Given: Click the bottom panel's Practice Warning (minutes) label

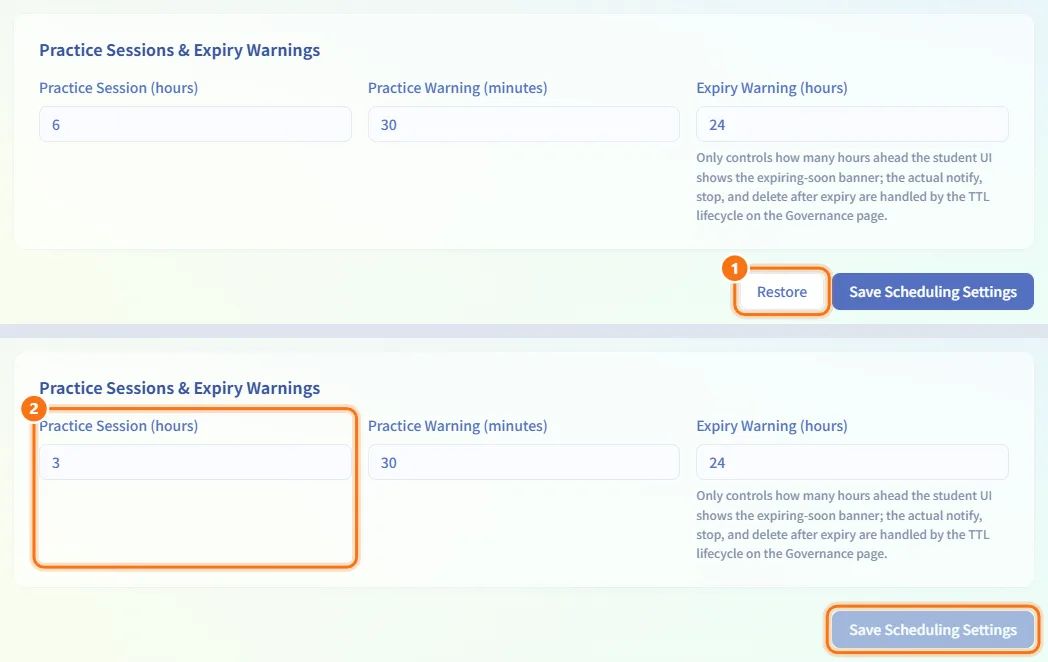Looking at the screenshot, I should pos(457,426).
